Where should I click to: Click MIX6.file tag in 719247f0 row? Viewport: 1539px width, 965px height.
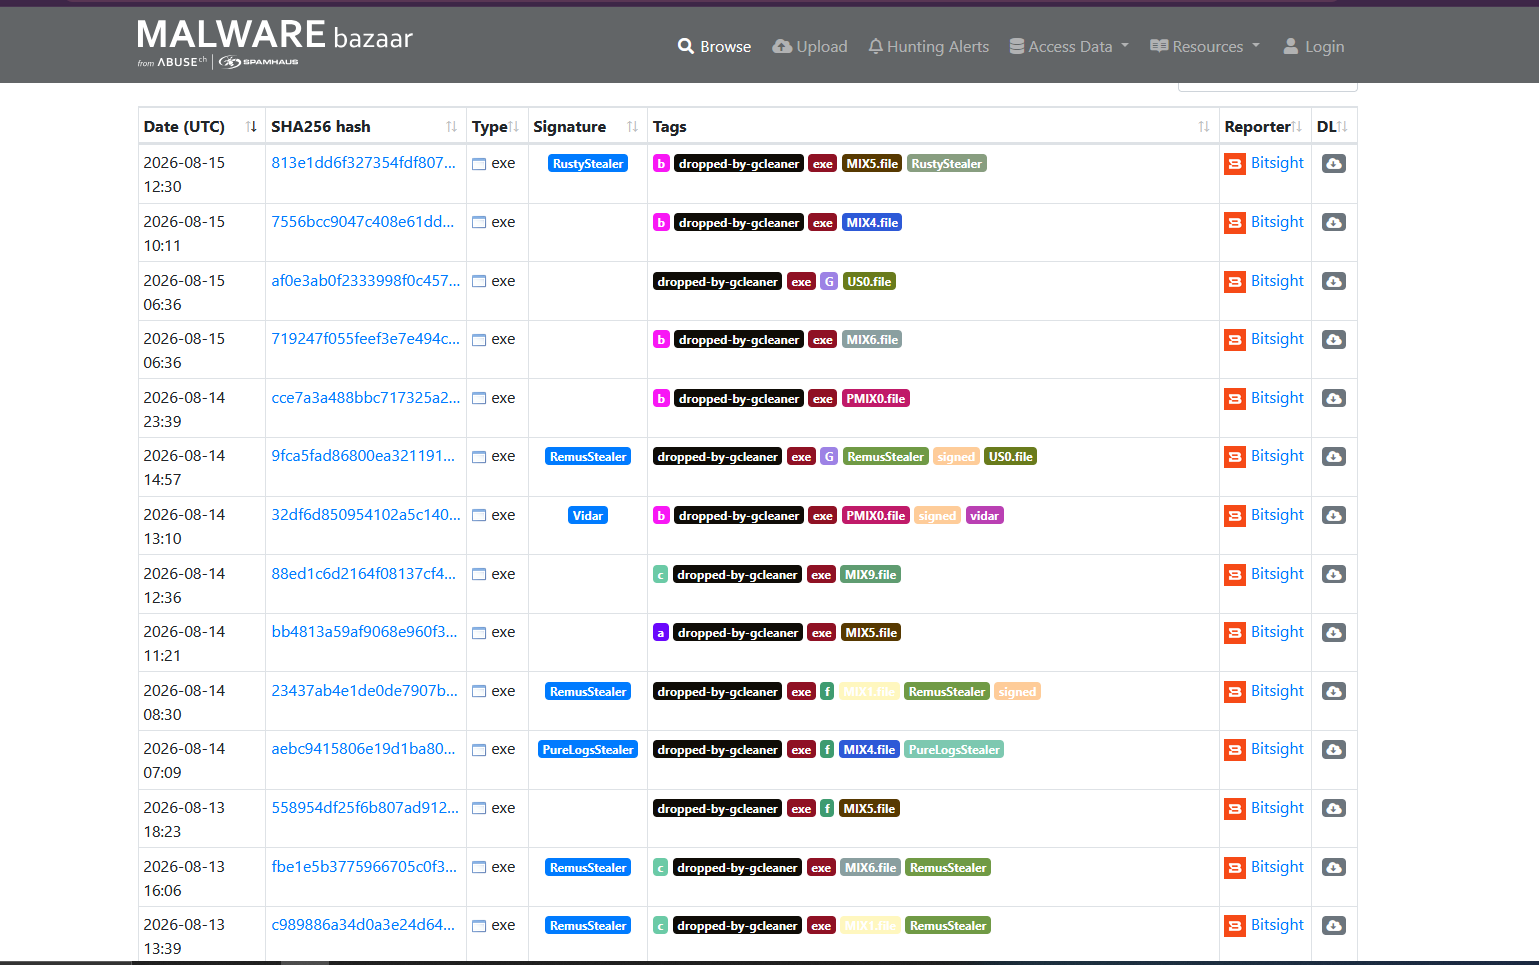point(872,340)
